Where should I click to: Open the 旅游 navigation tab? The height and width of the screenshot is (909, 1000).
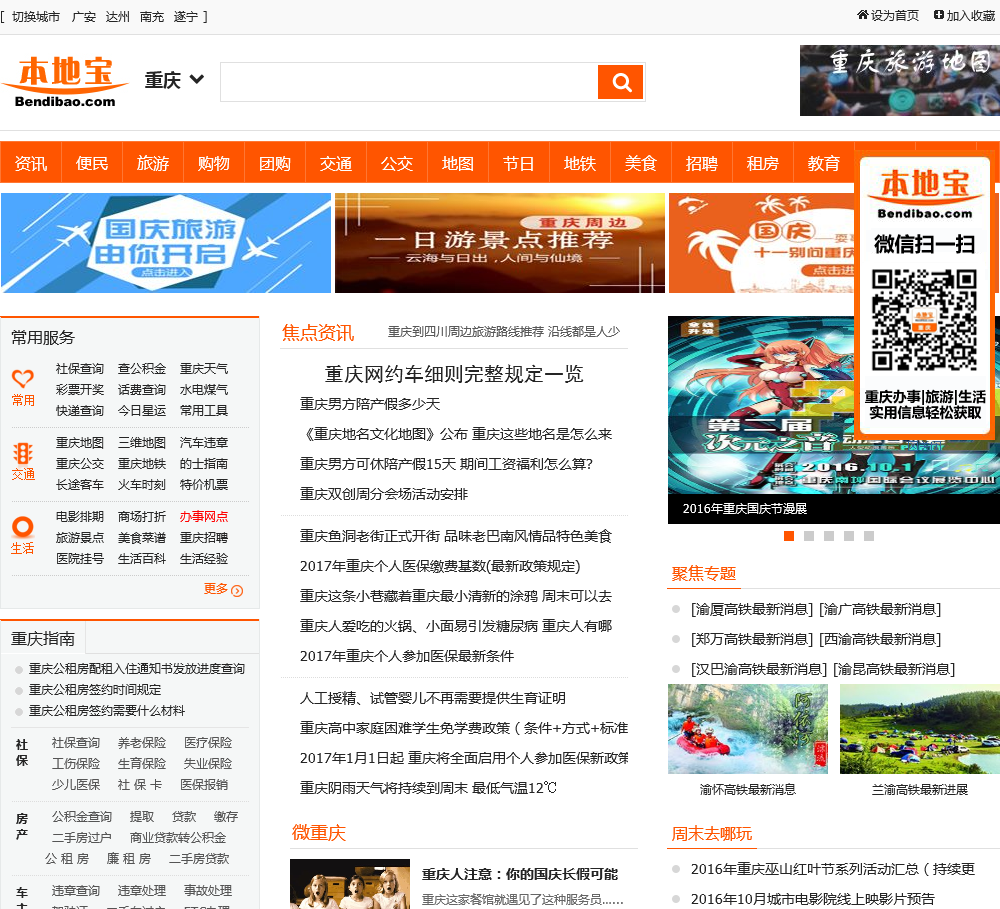[153, 163]
